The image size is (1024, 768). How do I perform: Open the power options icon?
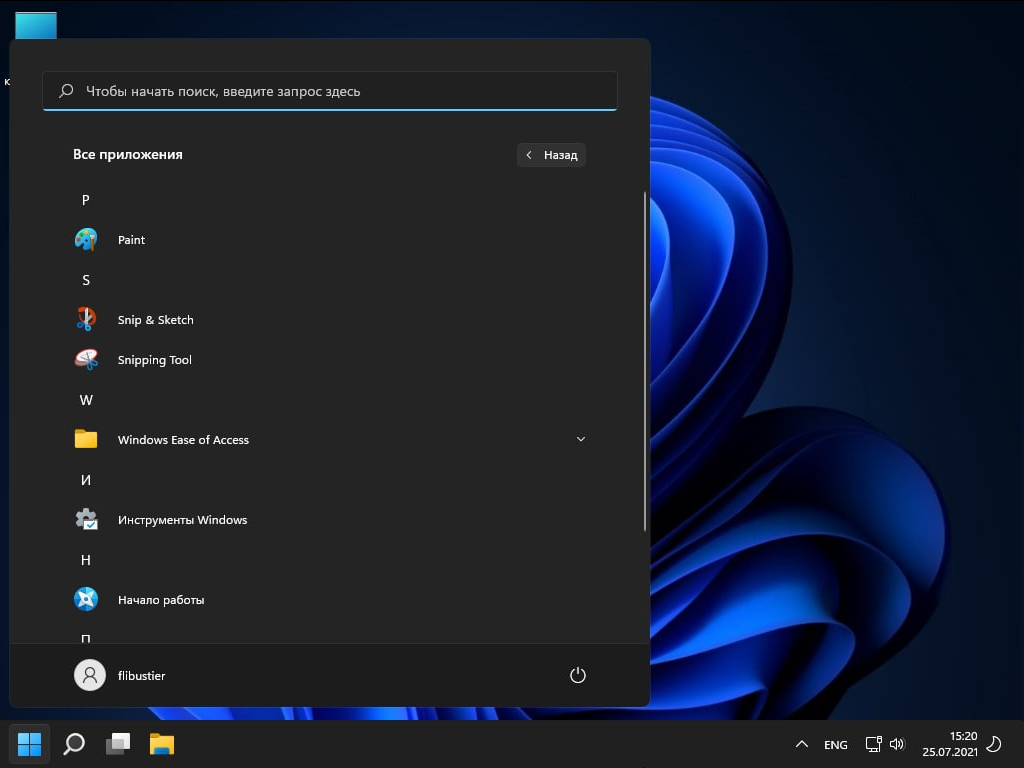577,675
